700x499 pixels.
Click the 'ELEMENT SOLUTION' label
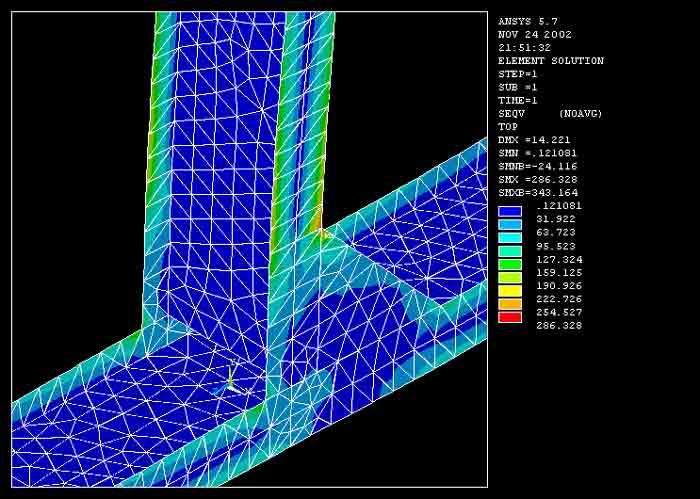[551, 61]
